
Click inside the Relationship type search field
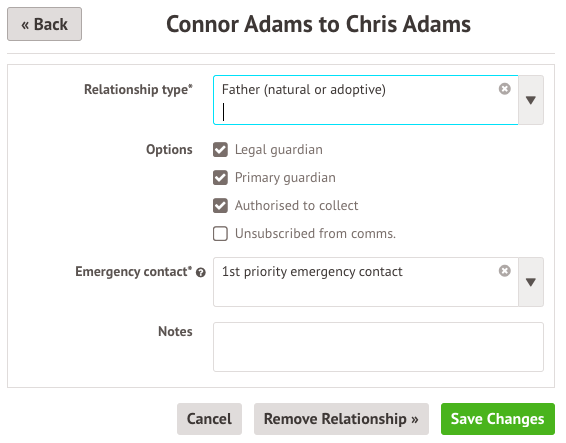(x=361, y=112)
